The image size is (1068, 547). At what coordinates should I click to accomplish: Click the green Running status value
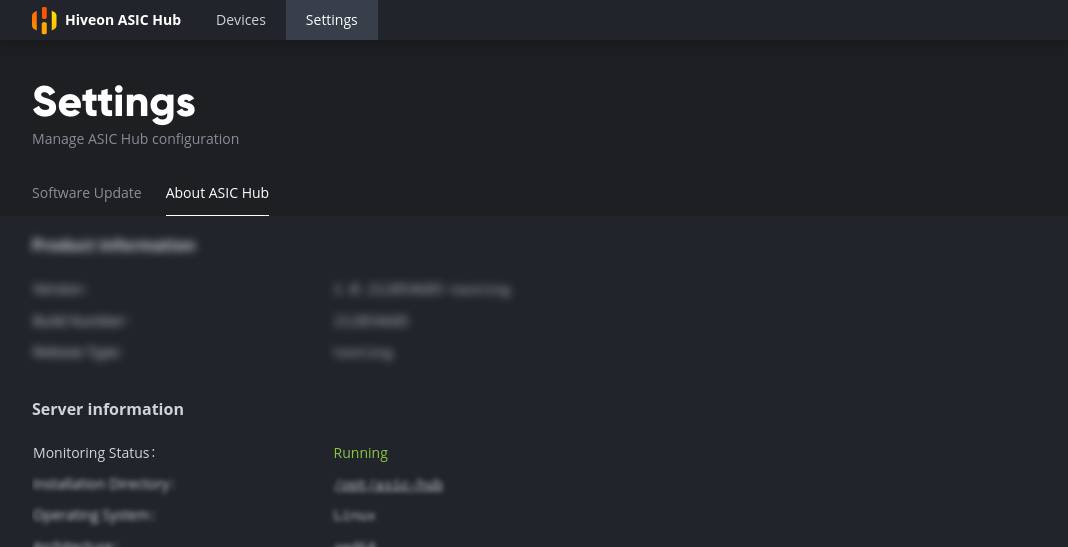click(x=360, y=453)
